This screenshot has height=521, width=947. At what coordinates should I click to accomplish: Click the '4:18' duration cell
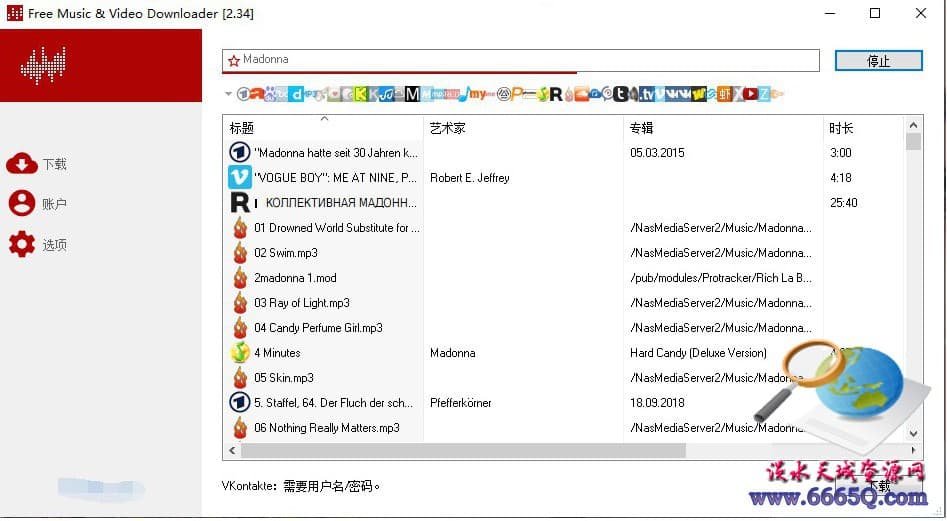[841, 177]
